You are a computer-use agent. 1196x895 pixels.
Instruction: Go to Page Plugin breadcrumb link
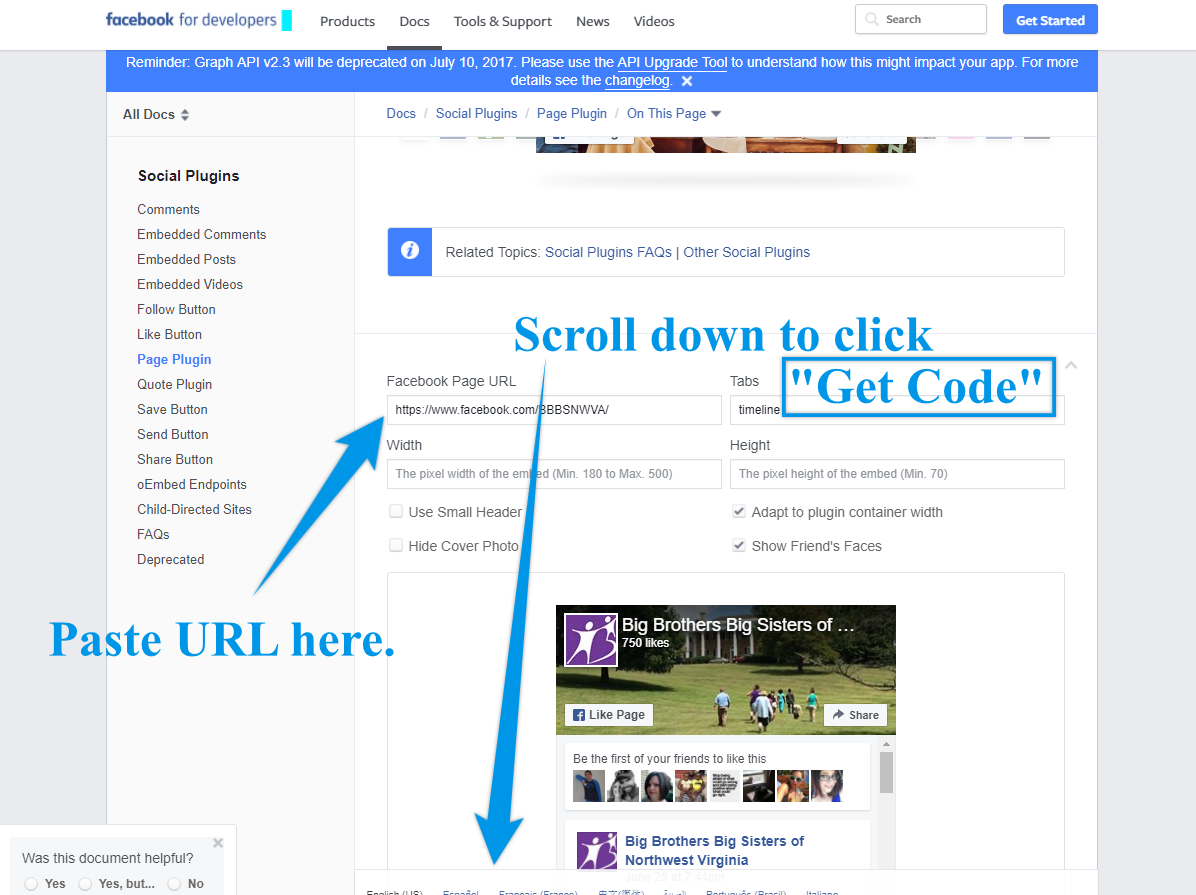point(571,114)
